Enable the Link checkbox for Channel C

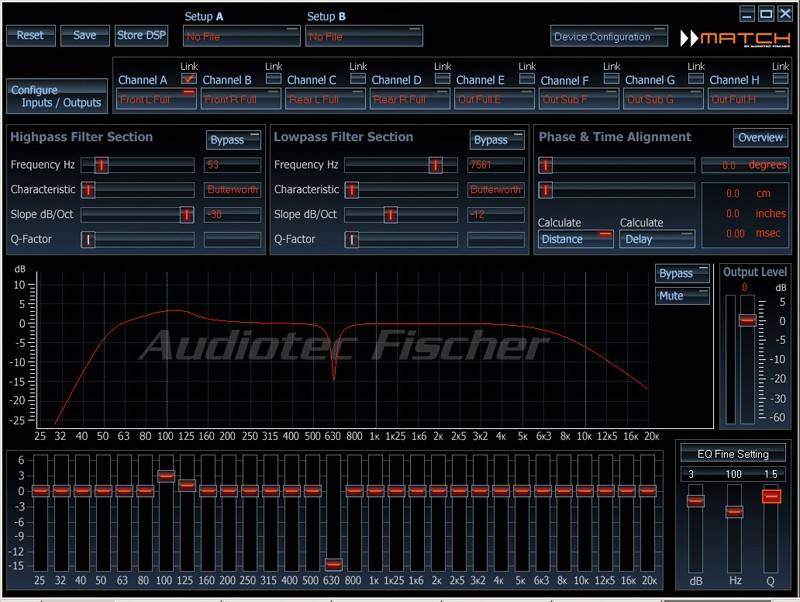358,79
